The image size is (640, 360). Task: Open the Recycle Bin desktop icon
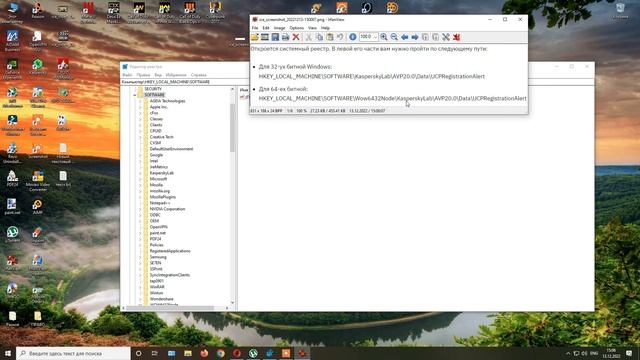point(620,11)
